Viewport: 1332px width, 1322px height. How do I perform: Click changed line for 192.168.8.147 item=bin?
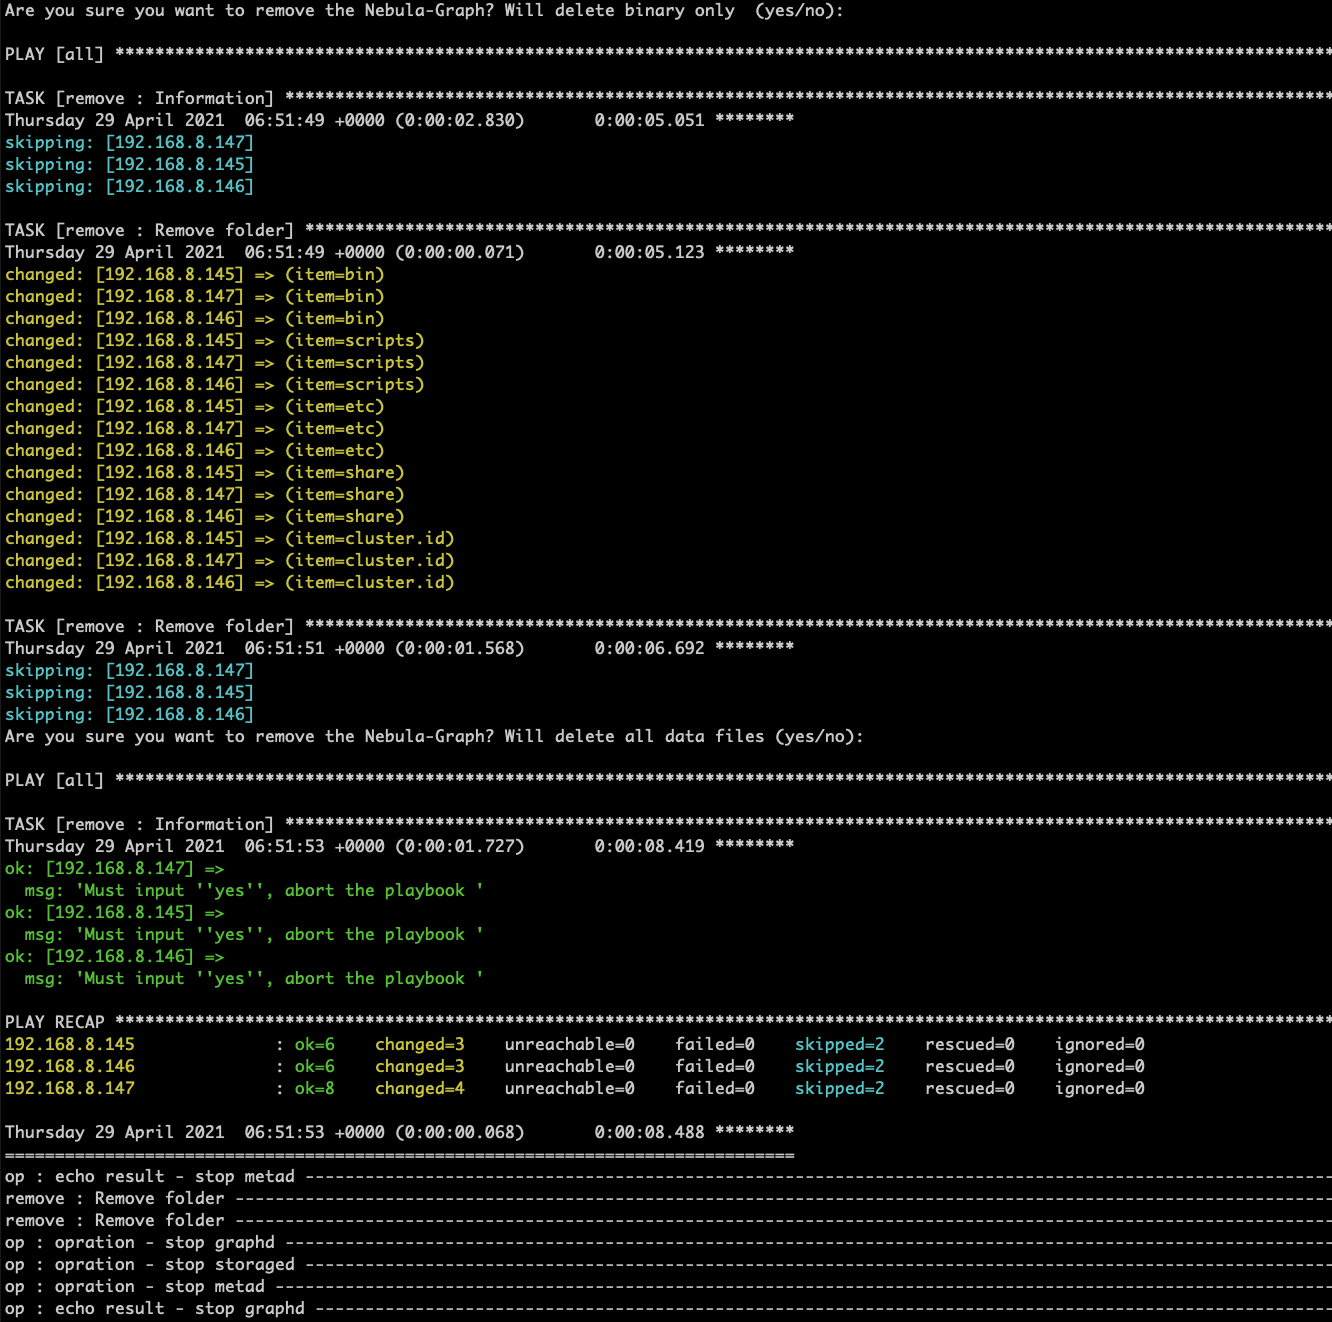point(195,296)
